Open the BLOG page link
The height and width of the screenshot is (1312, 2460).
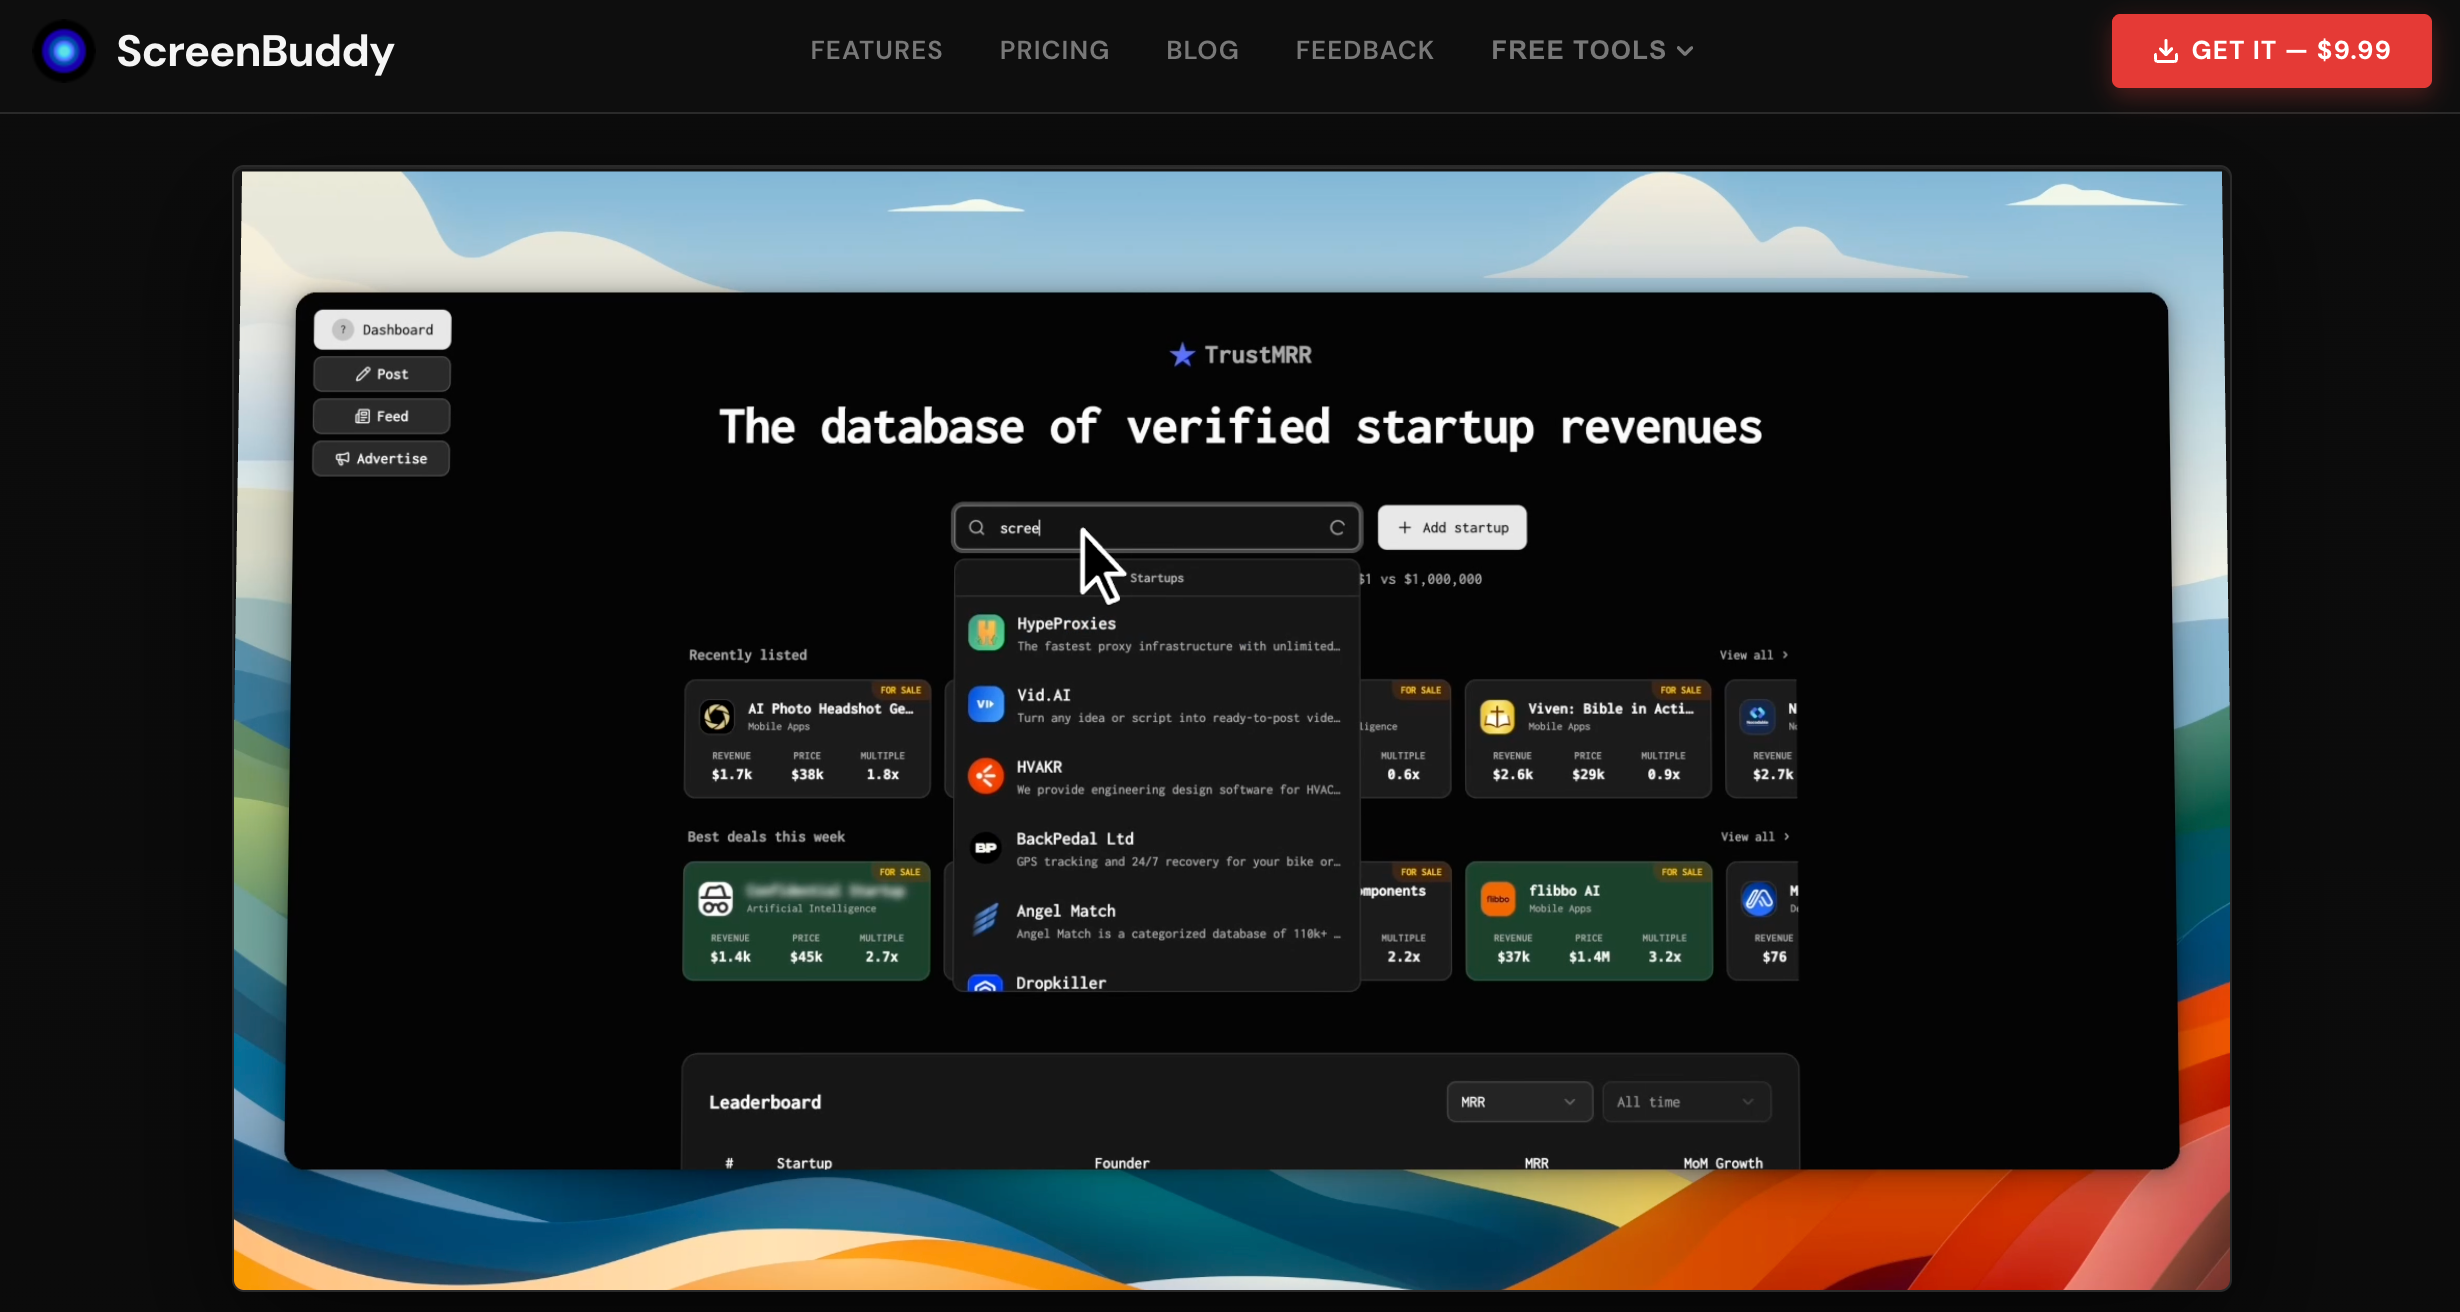[1202, 50]
